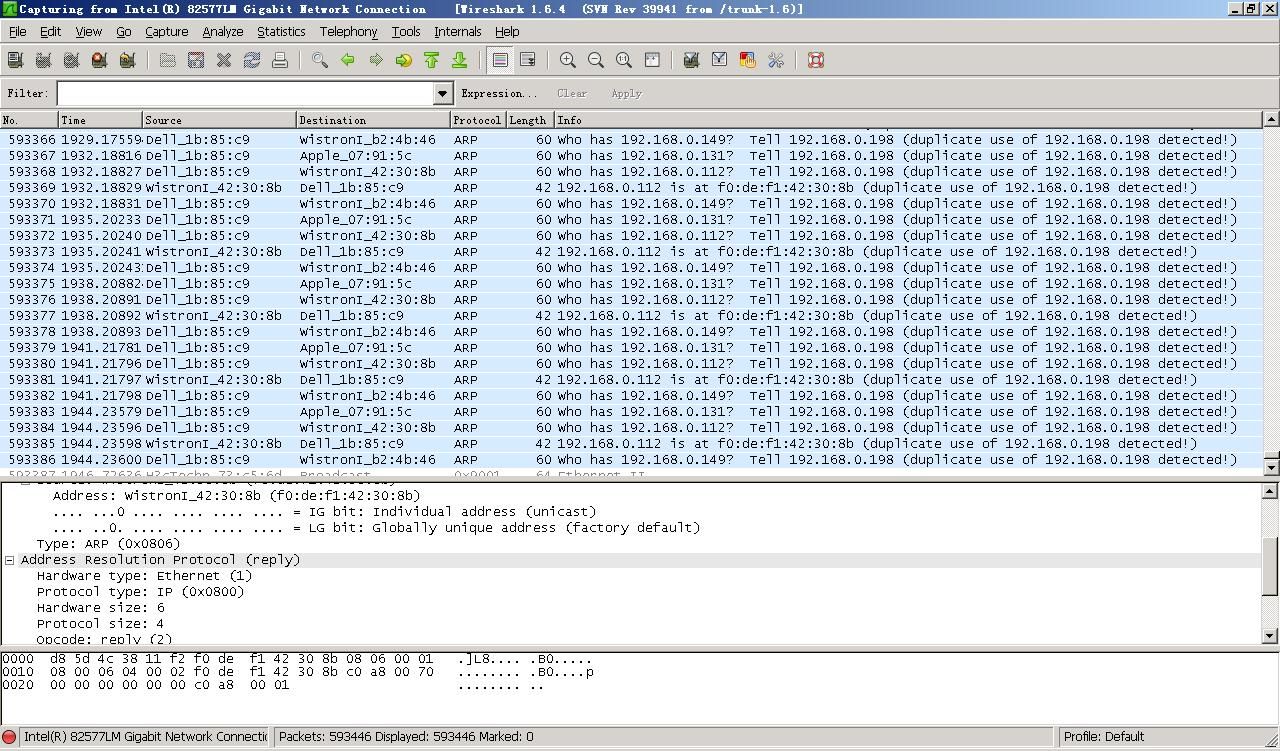The height and width of the screenshot is (751, 1280).
Task: Sort packets by the Protocol column header
Action: [477, 120]
